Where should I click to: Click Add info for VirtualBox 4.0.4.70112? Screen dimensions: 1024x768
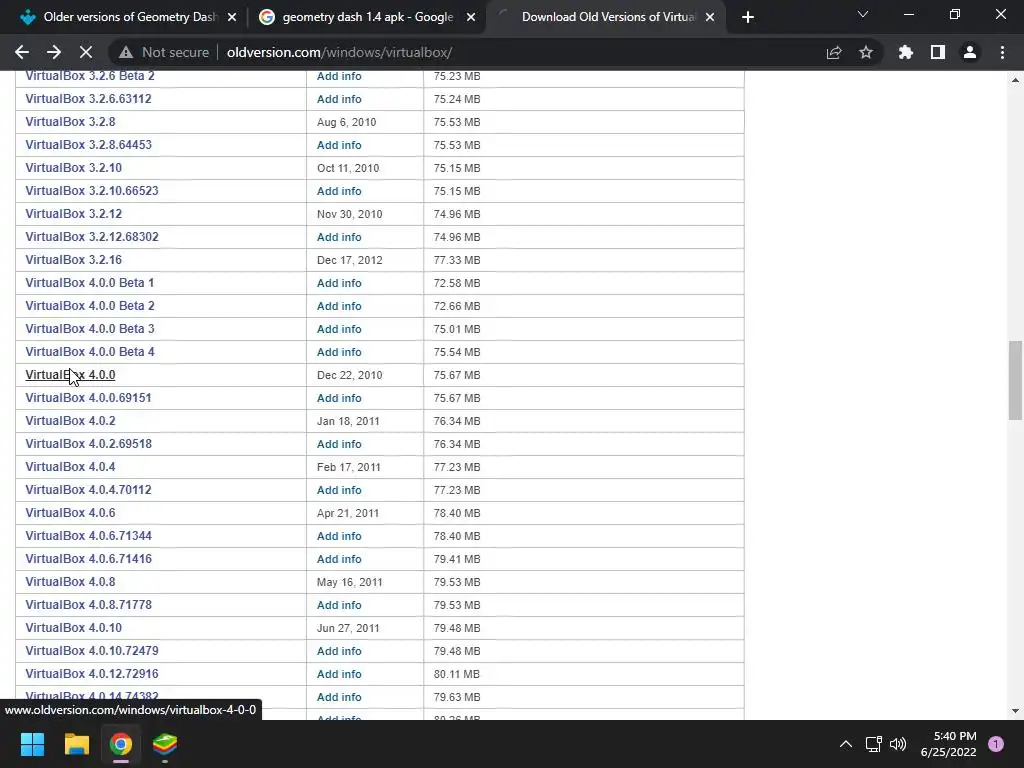(x=339, y=490)
